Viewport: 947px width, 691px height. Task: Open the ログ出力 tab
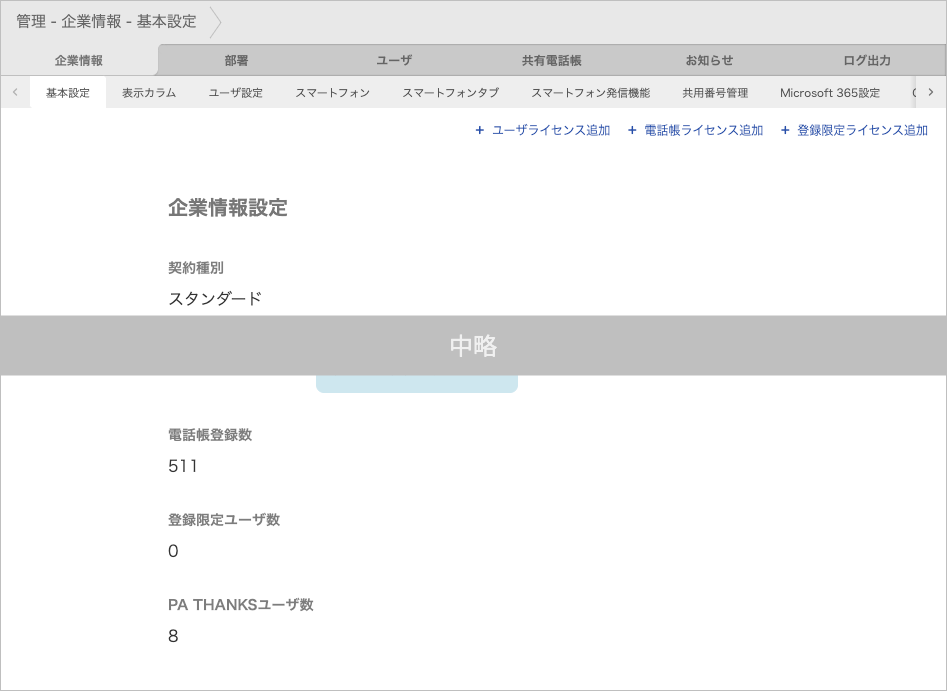867,60
